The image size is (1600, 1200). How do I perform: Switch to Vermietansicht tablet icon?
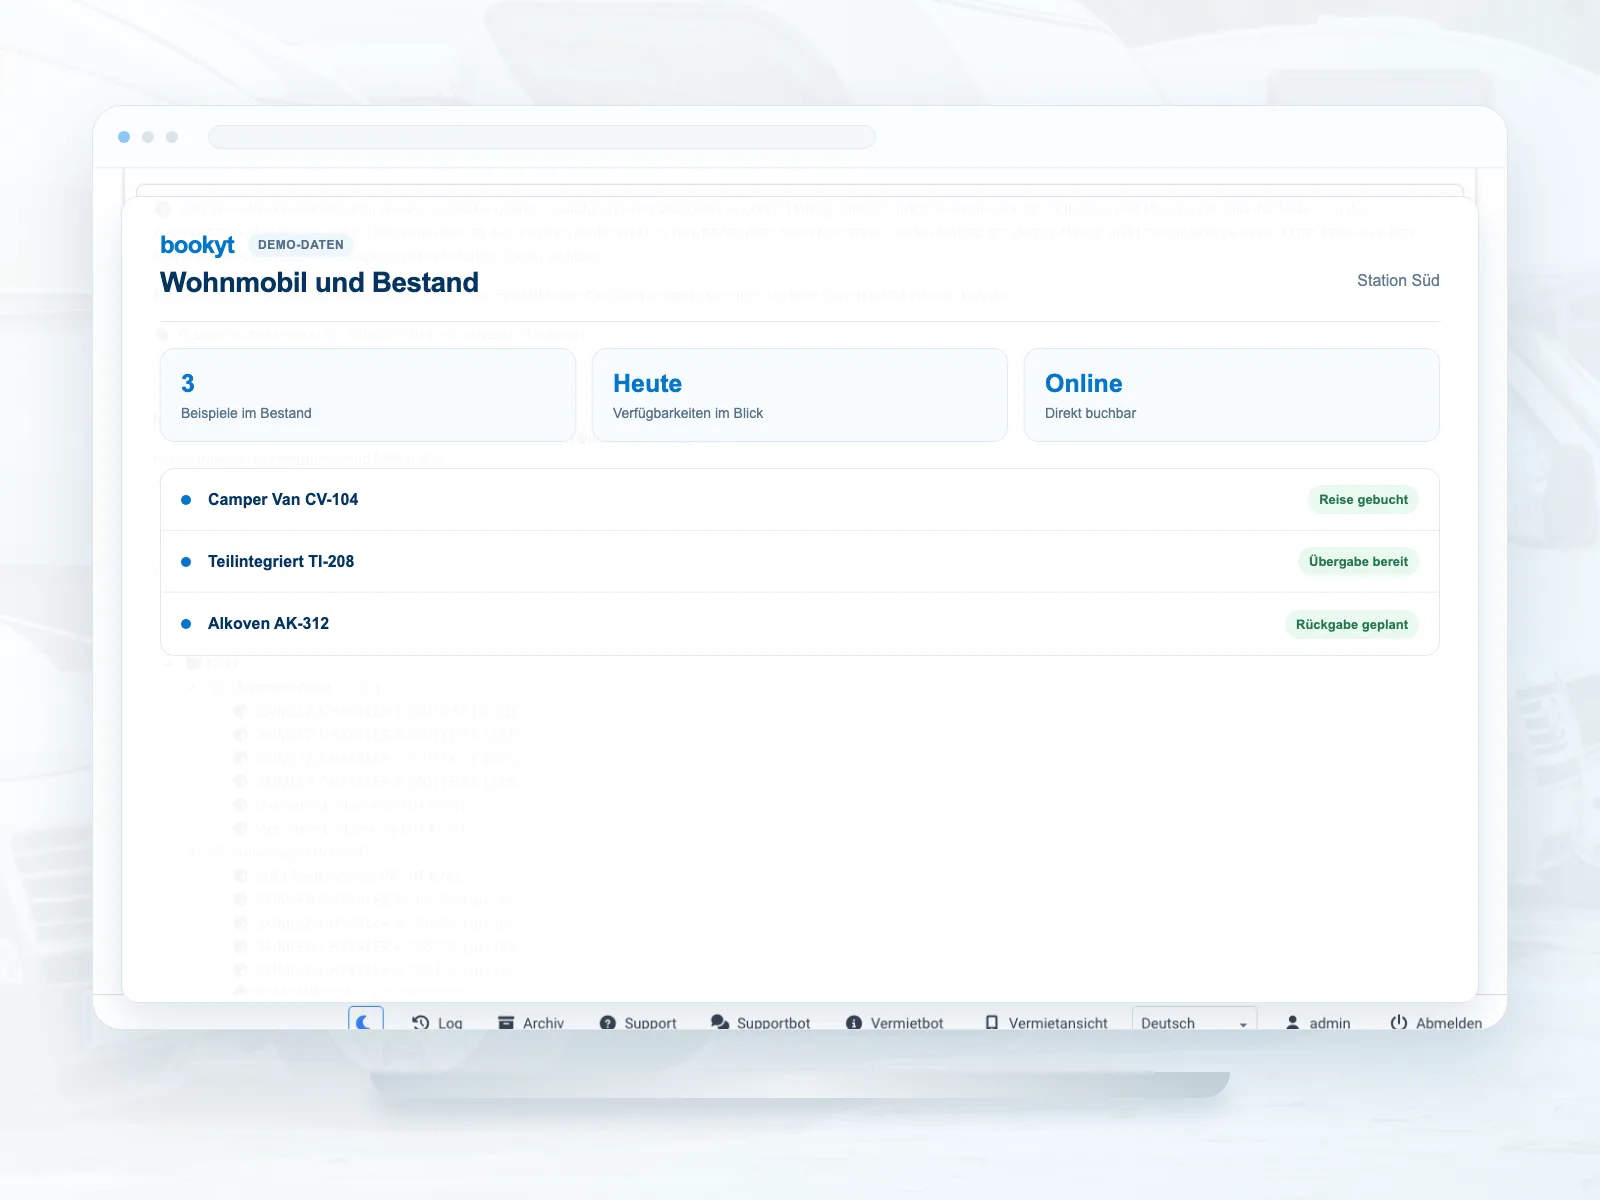992,1022
